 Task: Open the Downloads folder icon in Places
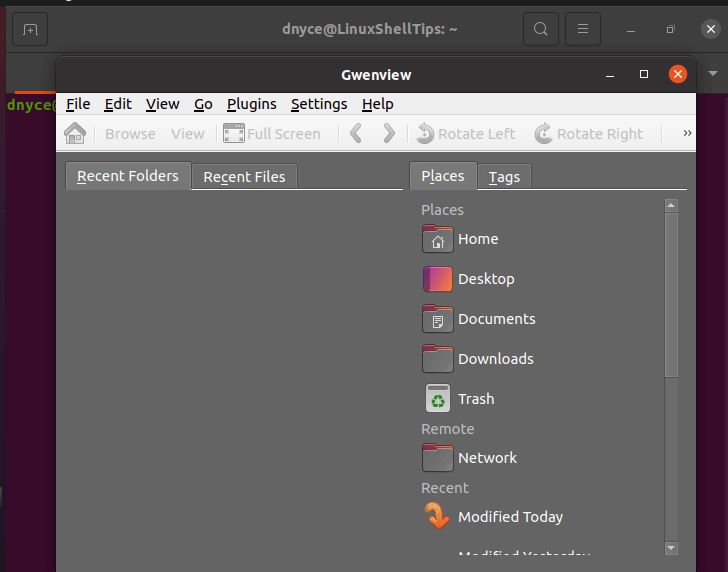437,358
